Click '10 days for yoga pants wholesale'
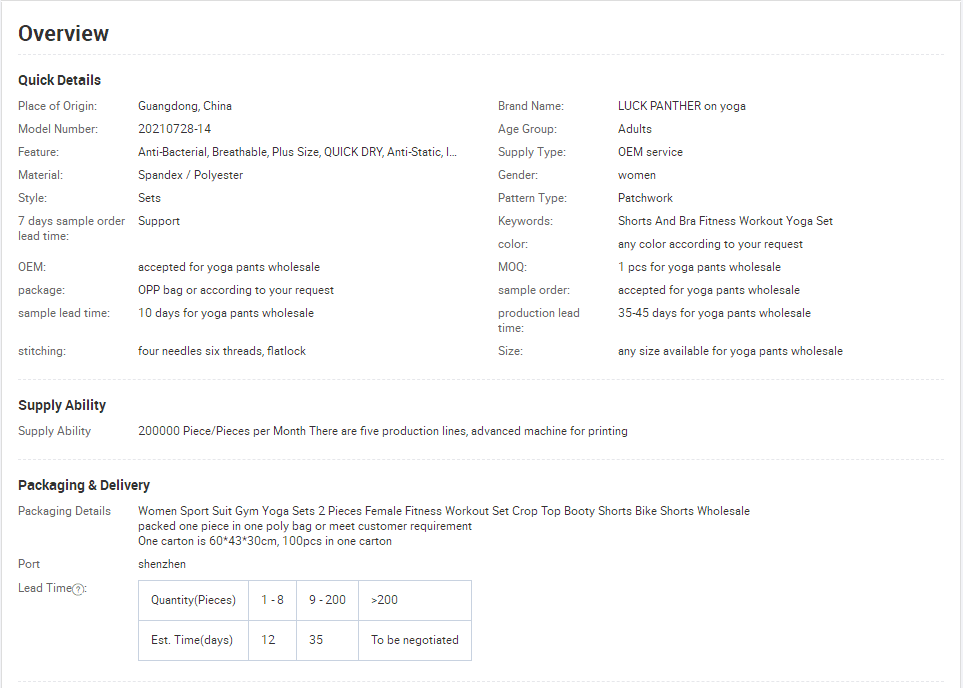 [x=226, y=313]
